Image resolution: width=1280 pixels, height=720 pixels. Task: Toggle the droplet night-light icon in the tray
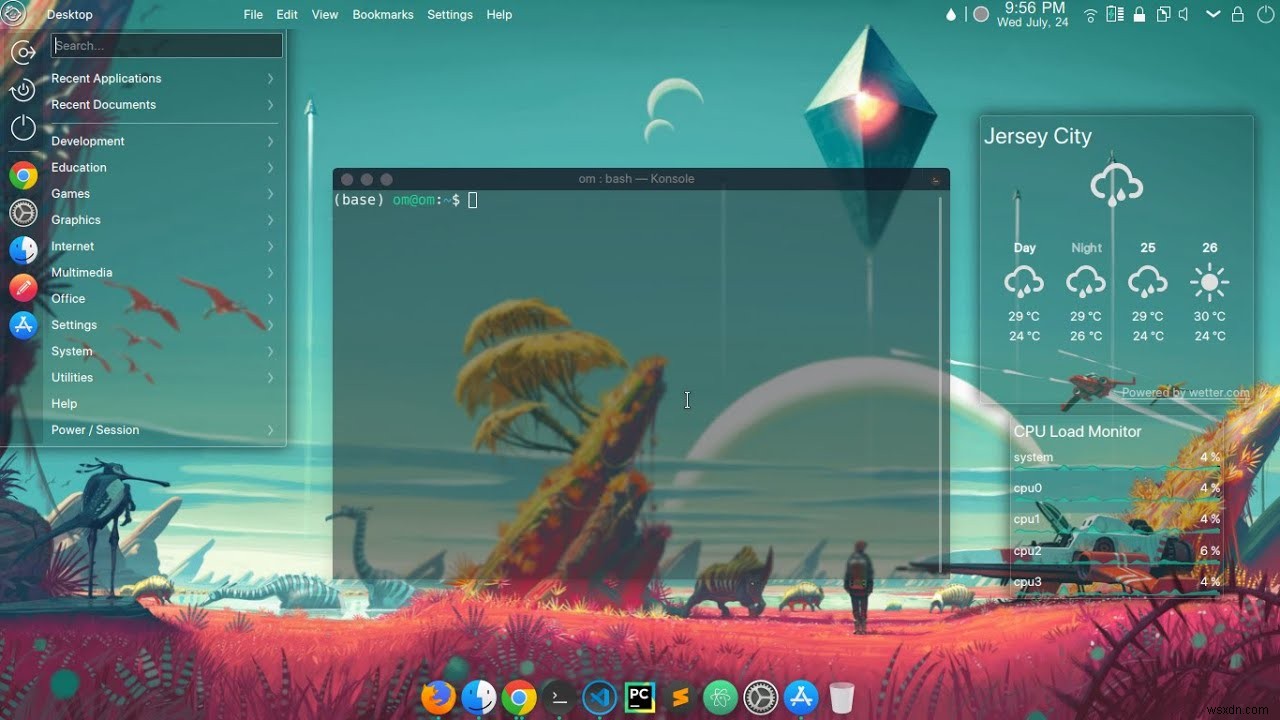point(950,14)
